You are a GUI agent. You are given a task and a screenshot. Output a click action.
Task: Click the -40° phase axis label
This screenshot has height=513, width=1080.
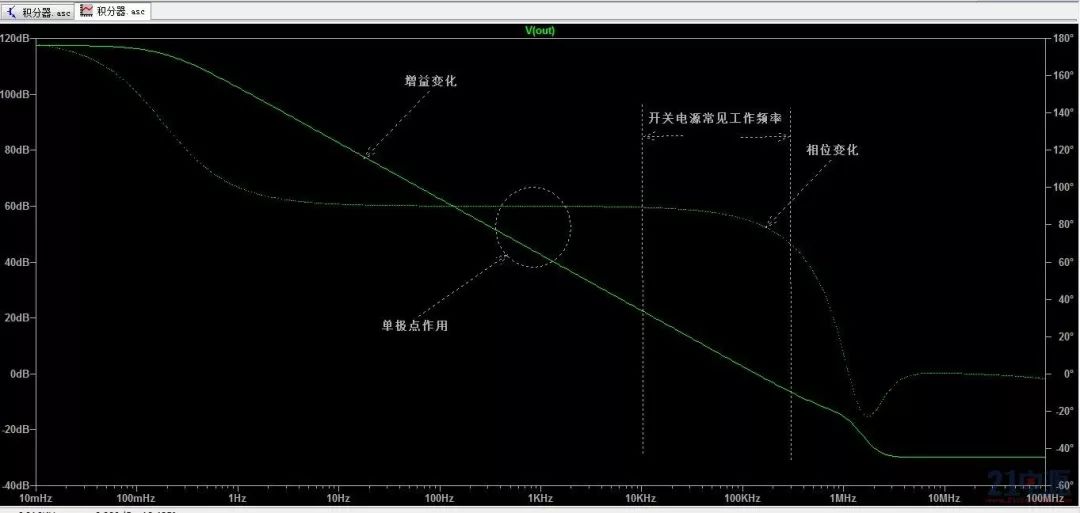click(1065, 448)
